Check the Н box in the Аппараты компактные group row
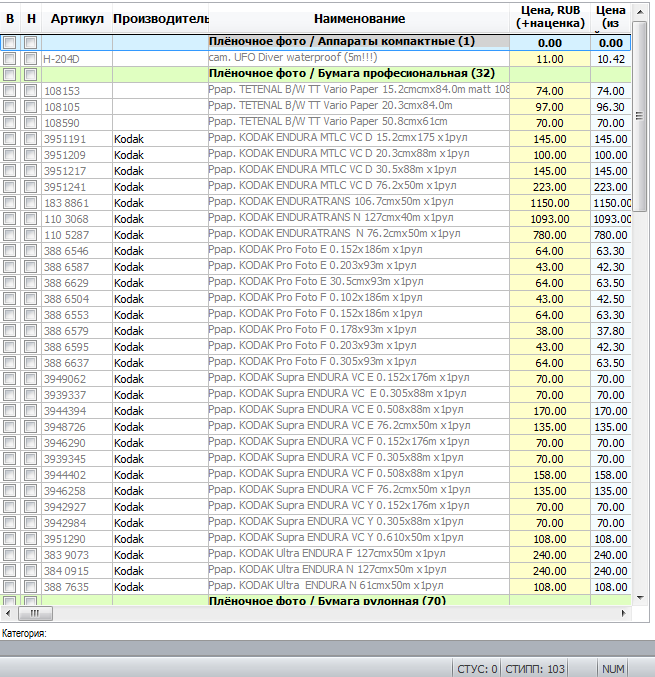Viewport: 655px width, 677px height. (30, 42)
